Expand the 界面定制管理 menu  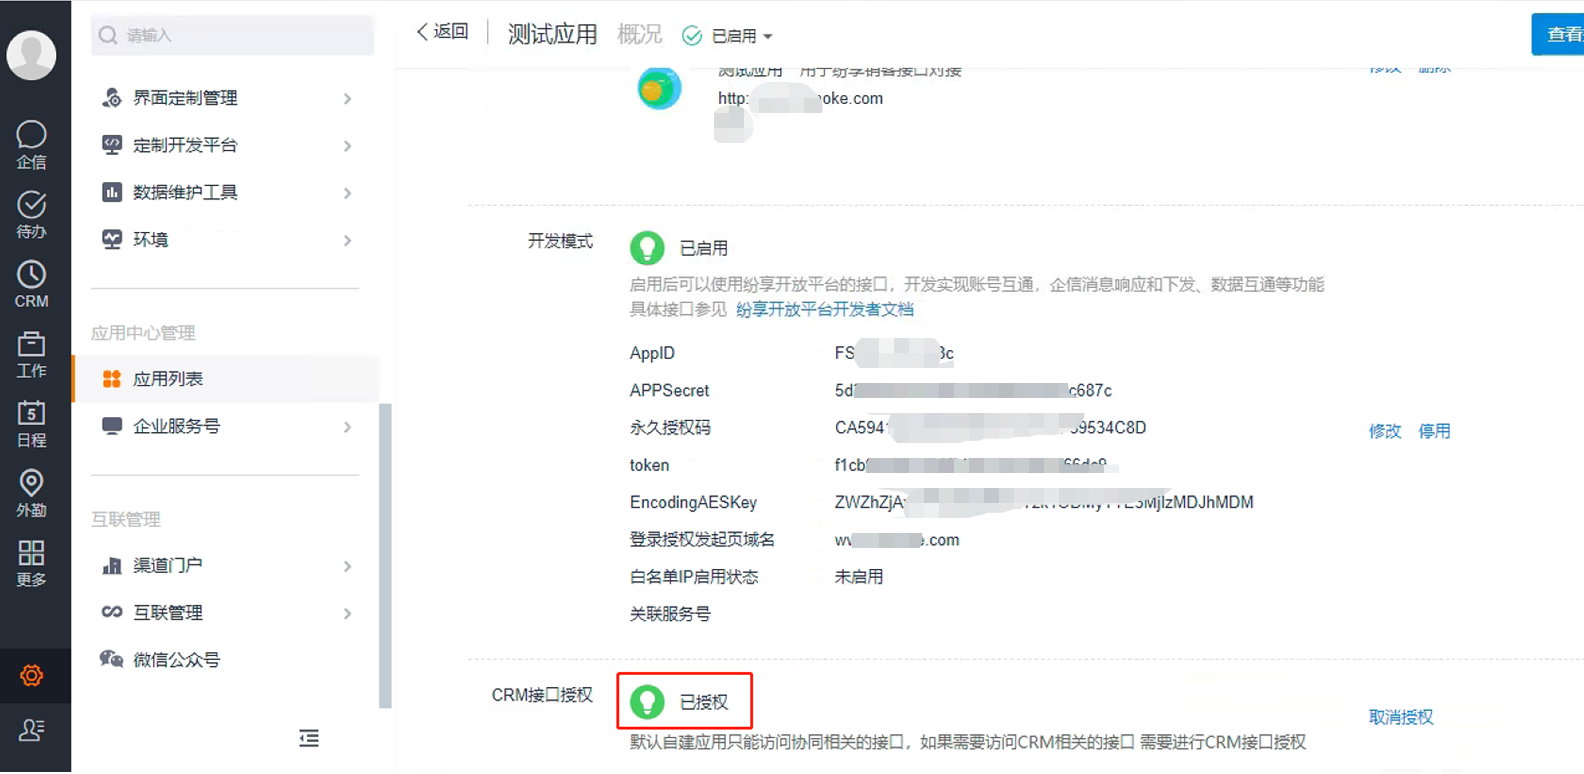[226, 98]
